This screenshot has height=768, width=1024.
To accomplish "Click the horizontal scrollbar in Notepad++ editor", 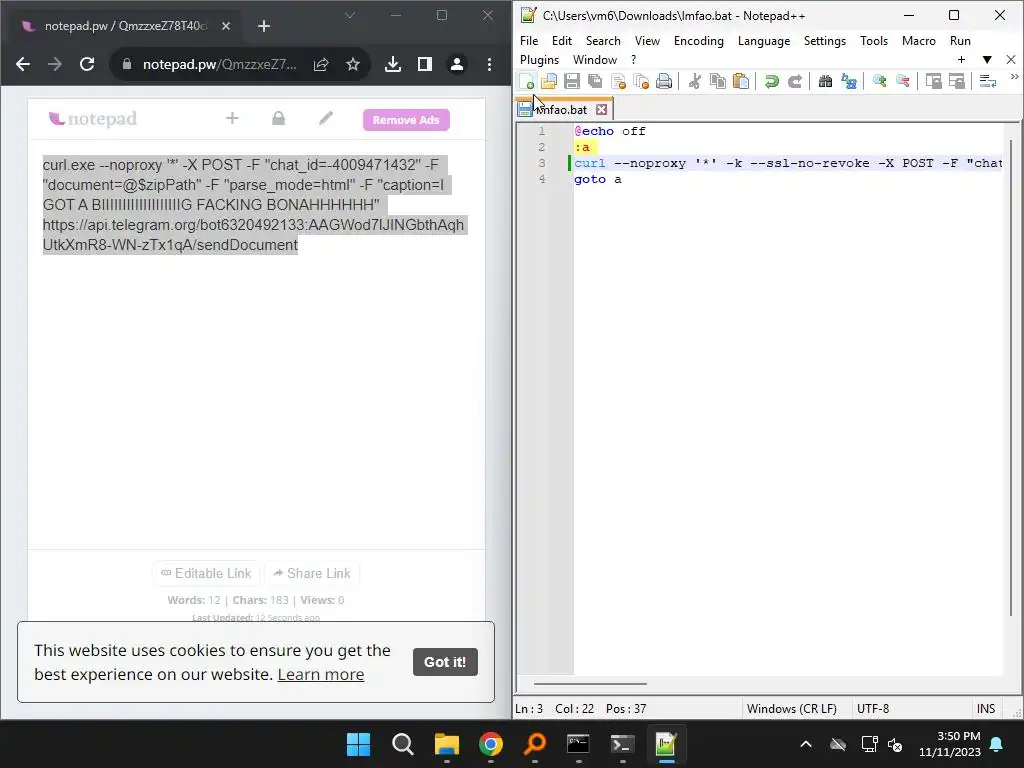I will pyautogui.click(x=590, y=684).
